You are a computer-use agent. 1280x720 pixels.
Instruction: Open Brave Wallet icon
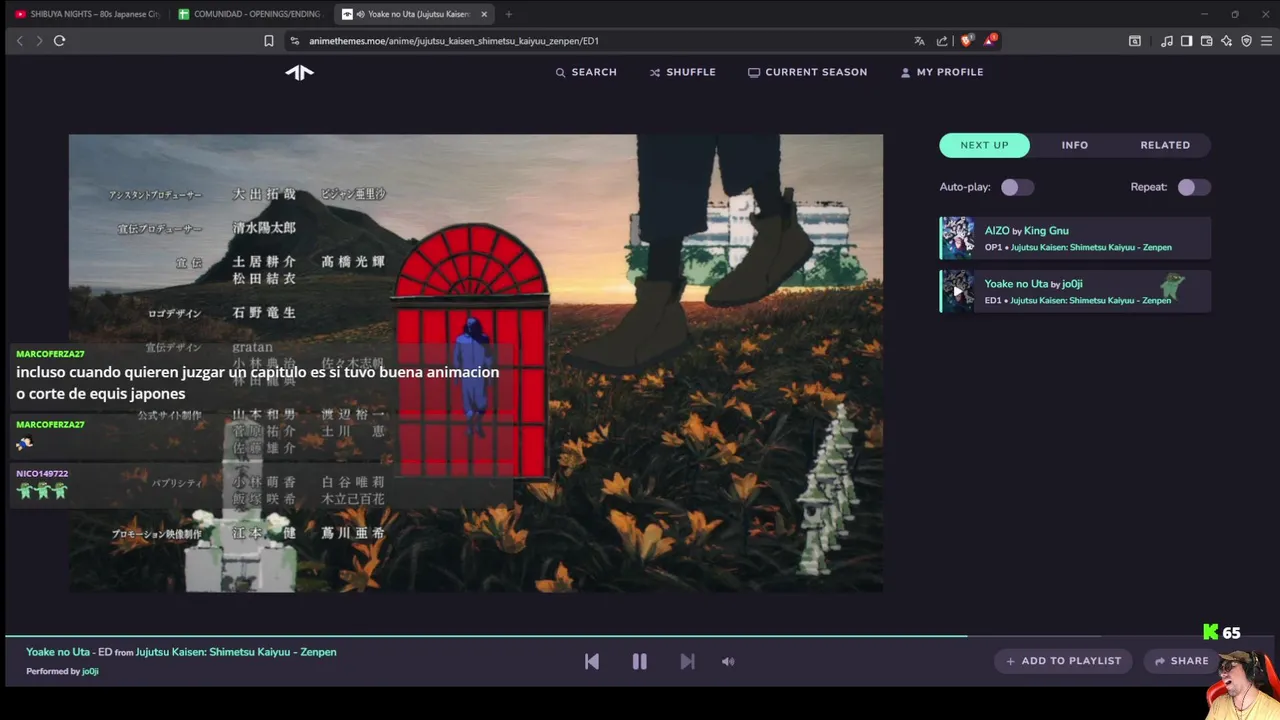click(1207, 41)
